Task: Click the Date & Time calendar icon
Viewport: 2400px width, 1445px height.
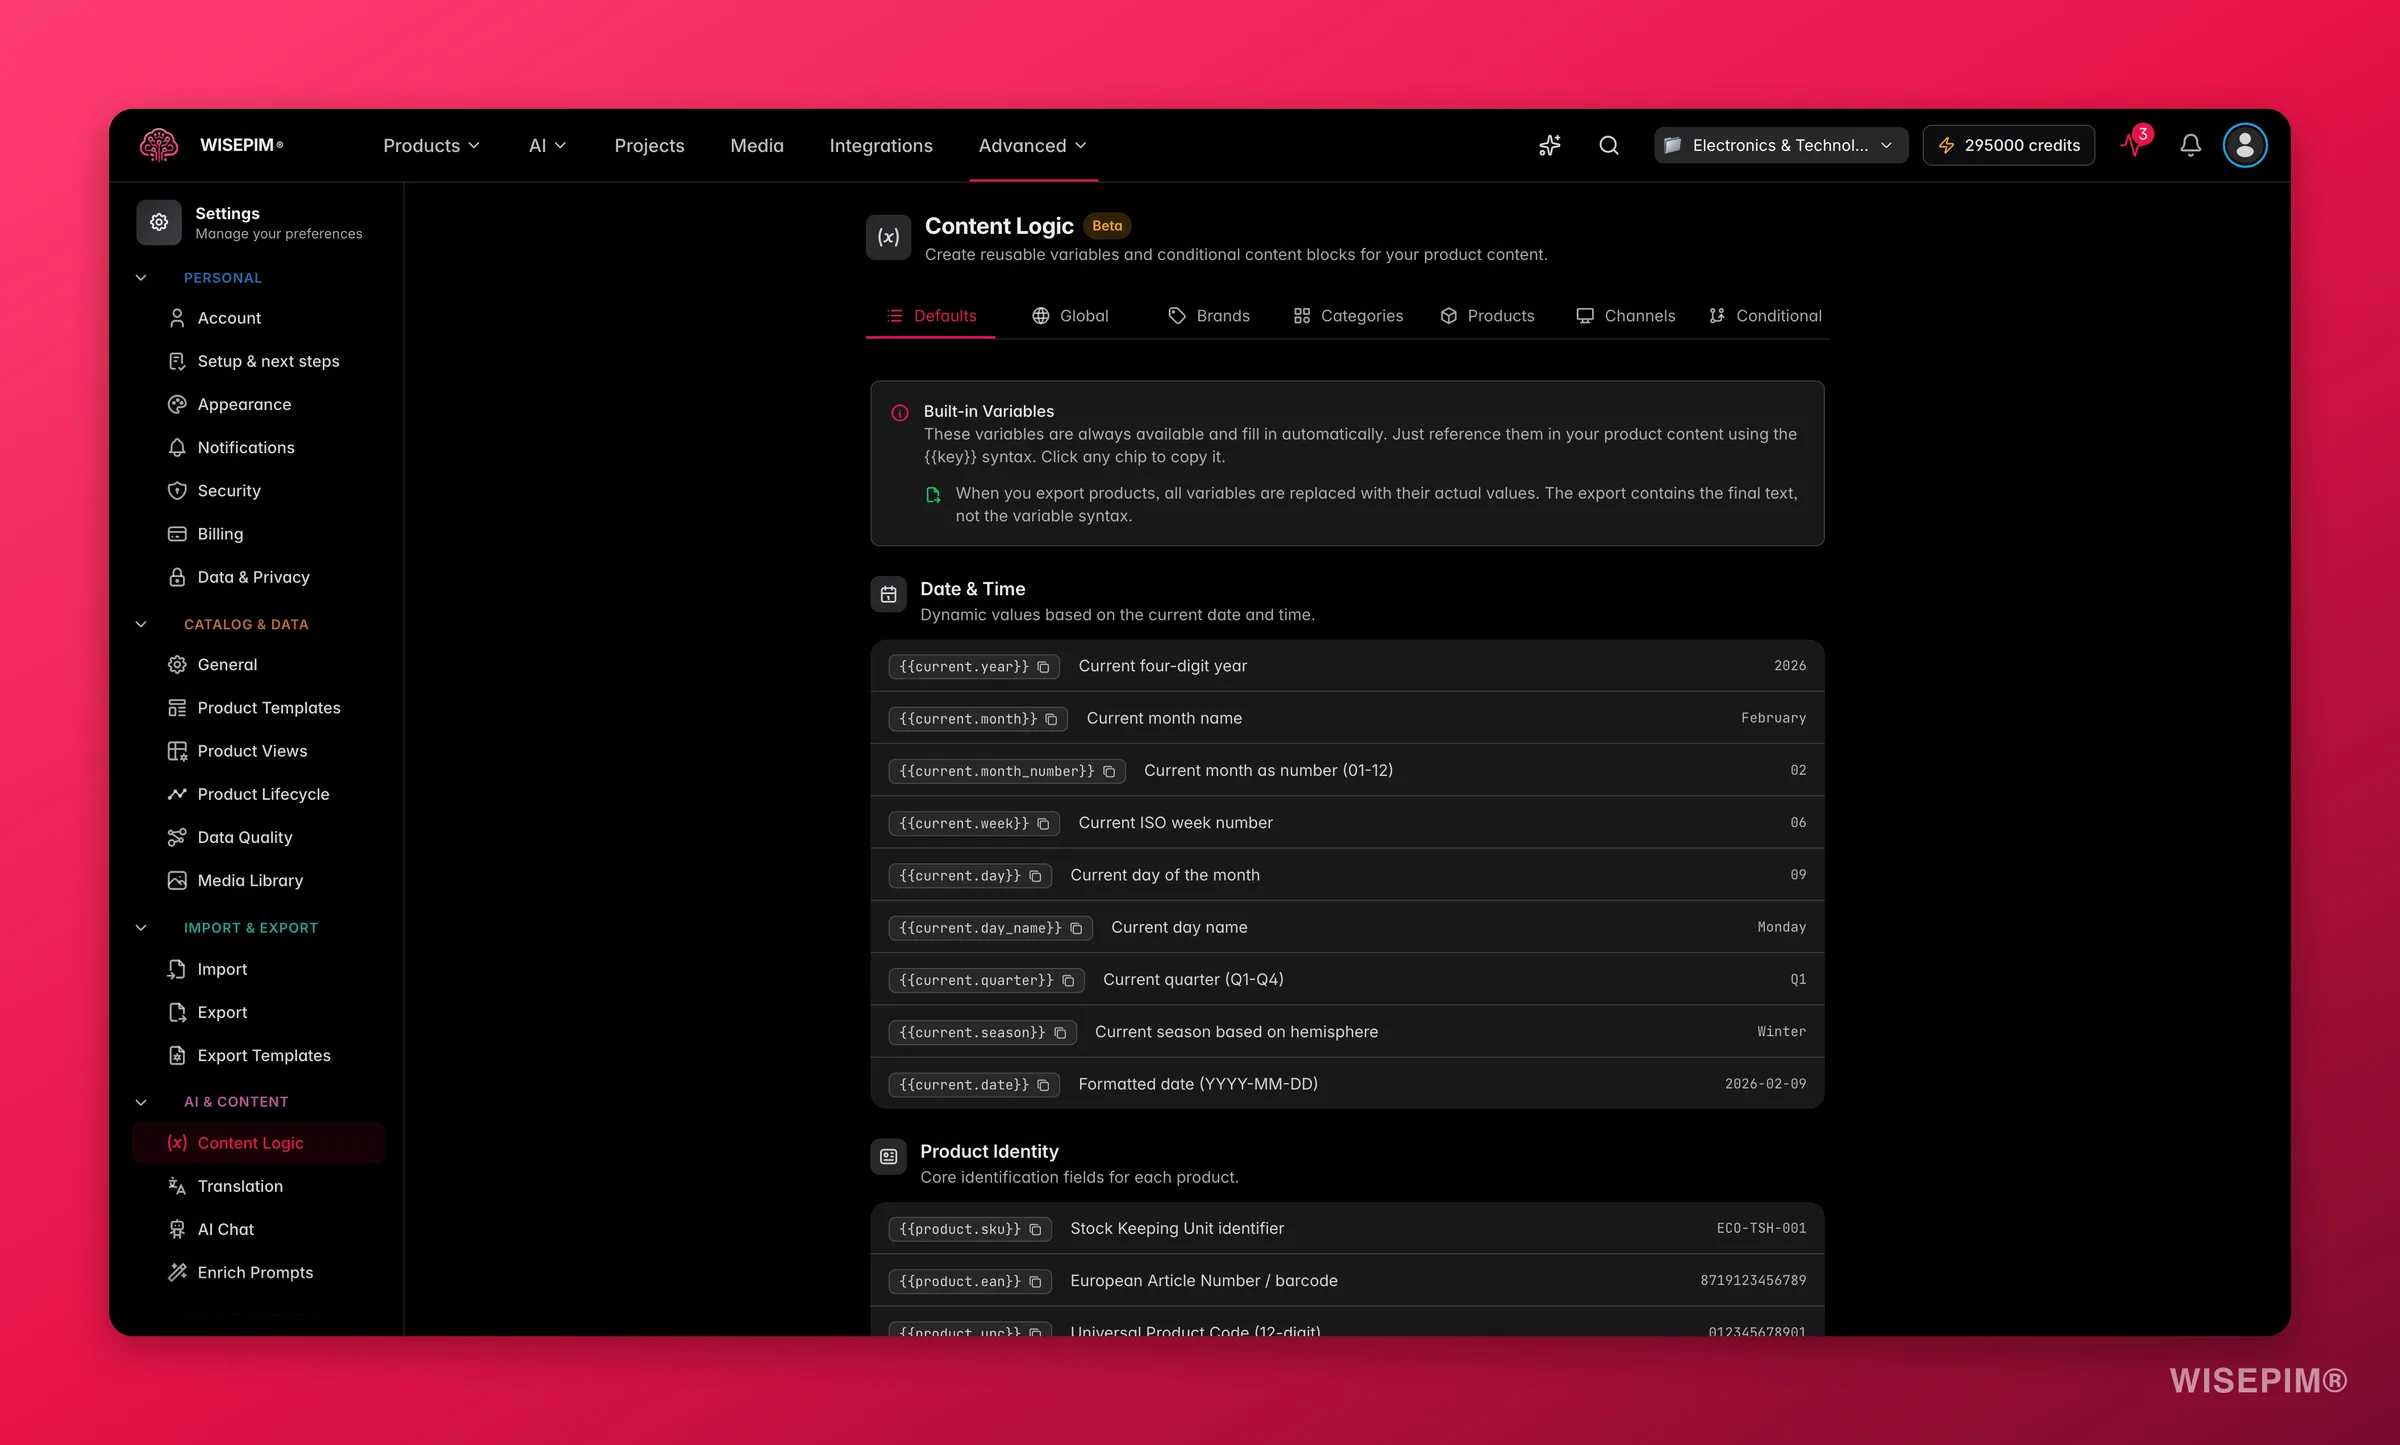Action: click(888, 595)
